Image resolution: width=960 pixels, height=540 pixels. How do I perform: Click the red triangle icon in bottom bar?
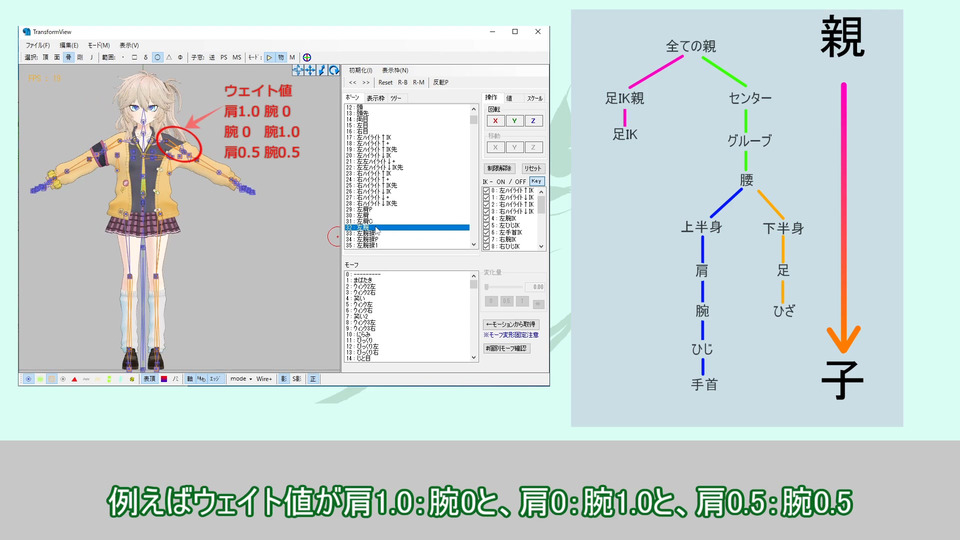click(x=75, y=379)
